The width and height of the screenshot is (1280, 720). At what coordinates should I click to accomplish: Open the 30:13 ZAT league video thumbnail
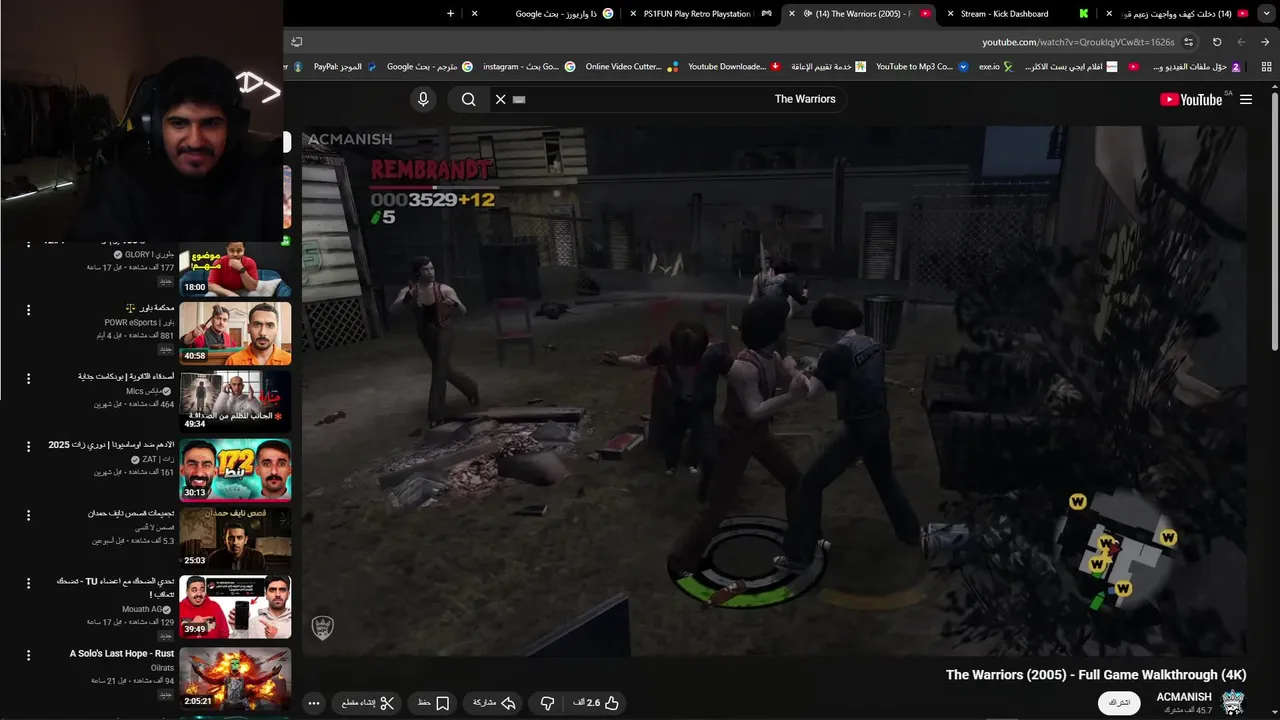pos(235,470)
